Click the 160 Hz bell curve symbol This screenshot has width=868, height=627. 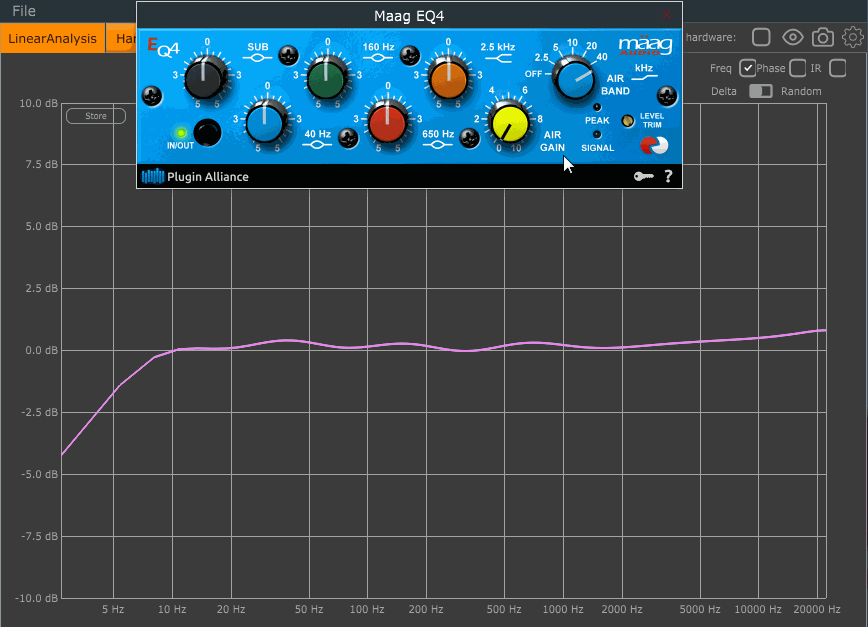[x=379, y=58]
